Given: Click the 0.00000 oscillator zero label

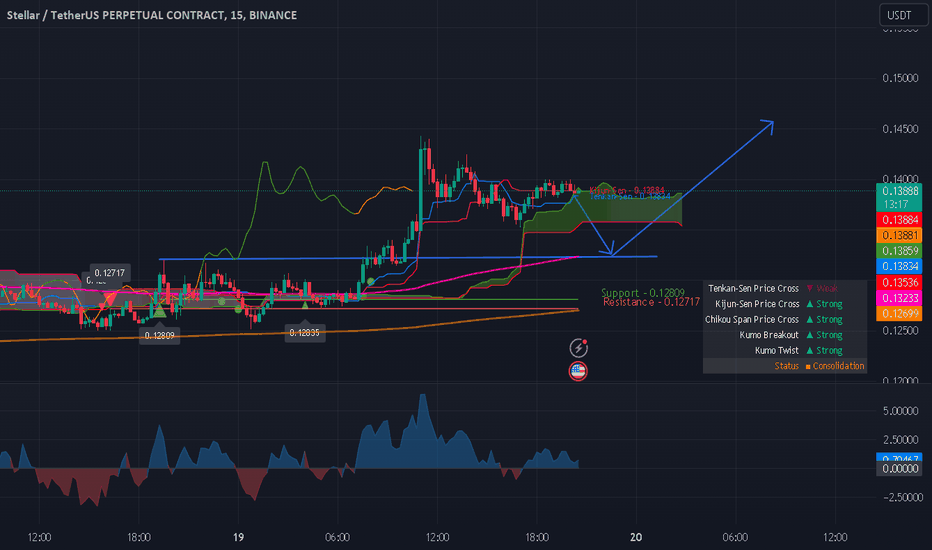Looking at the screenshot, I should pyautogui.click(x=899, y=469).
